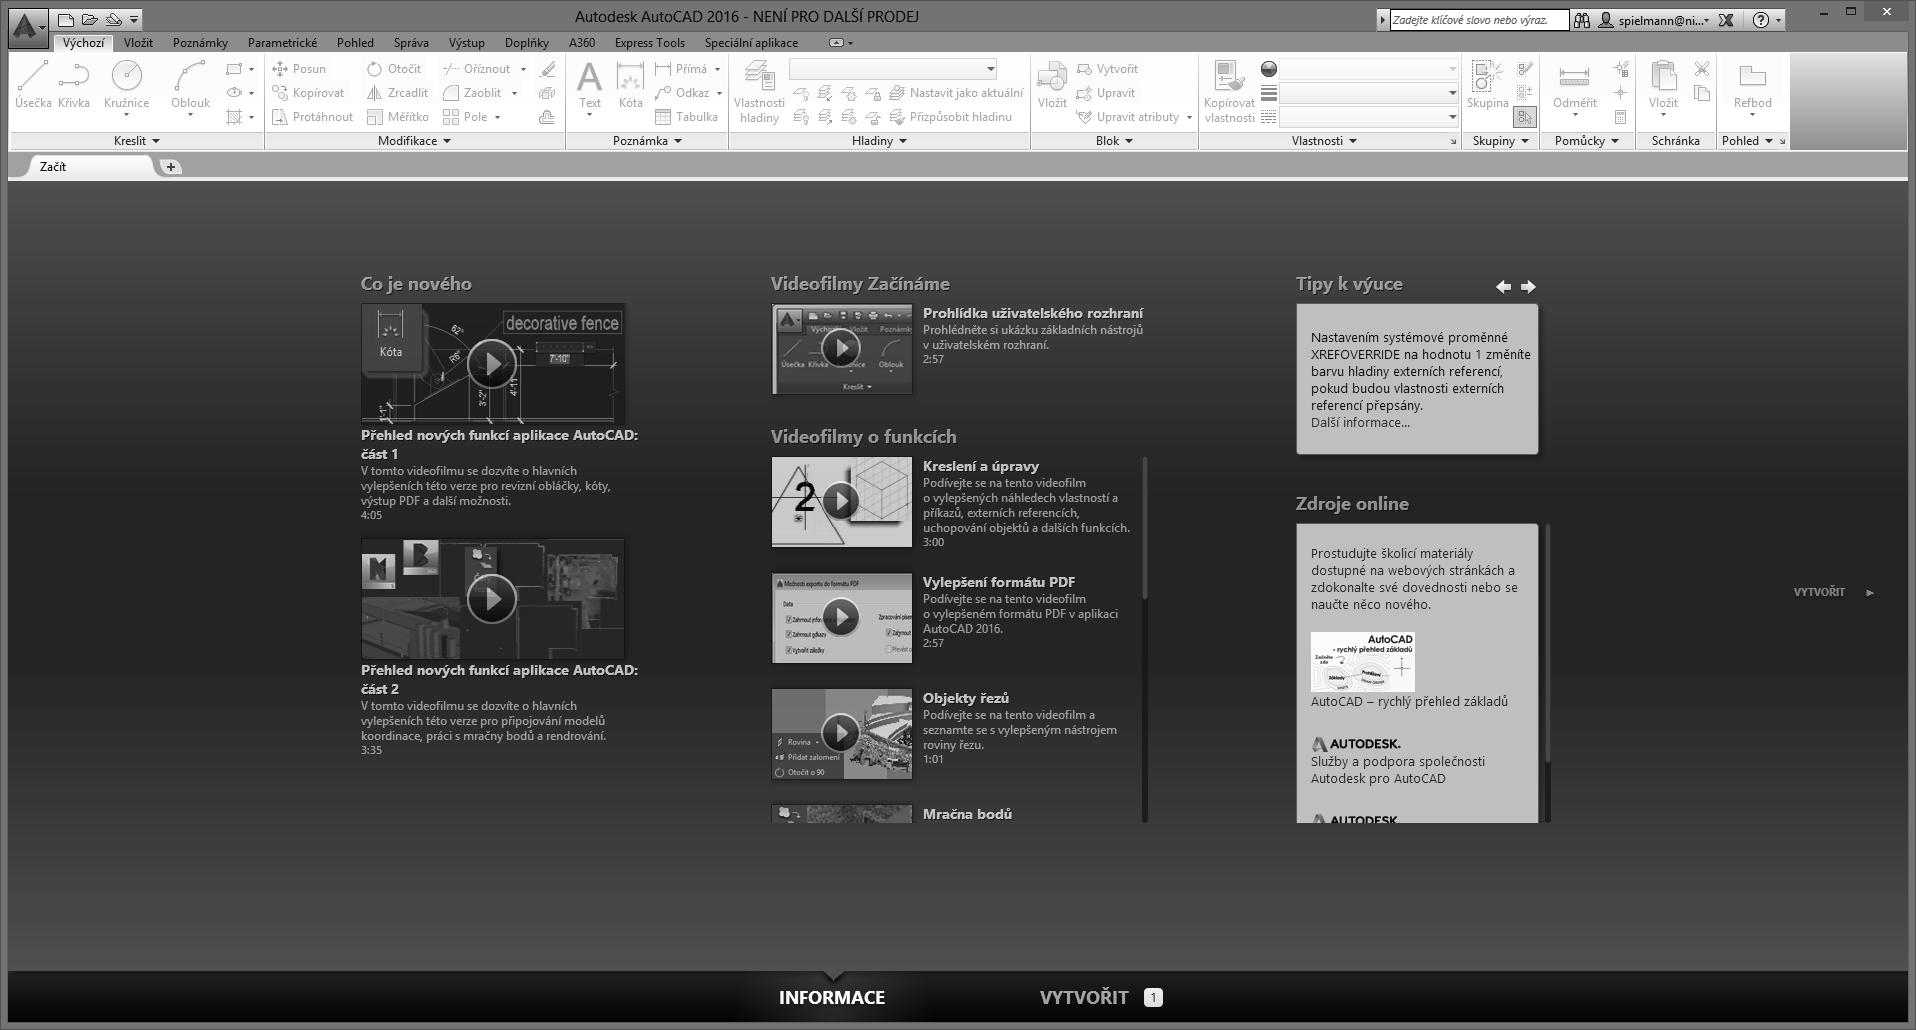Click the Další informace... link in the tip
The width and height of the screenshot is (1916, 1030).
(1360, 423)
